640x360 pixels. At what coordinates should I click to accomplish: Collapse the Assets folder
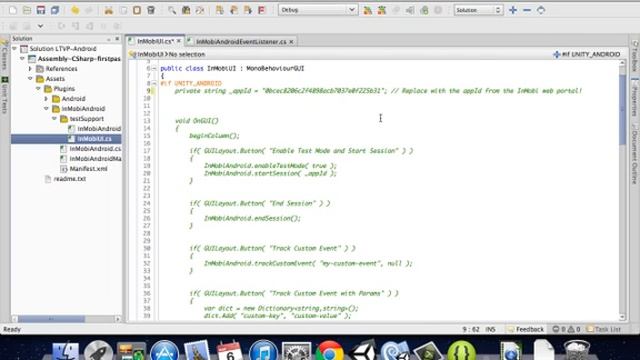pos(30,79)
